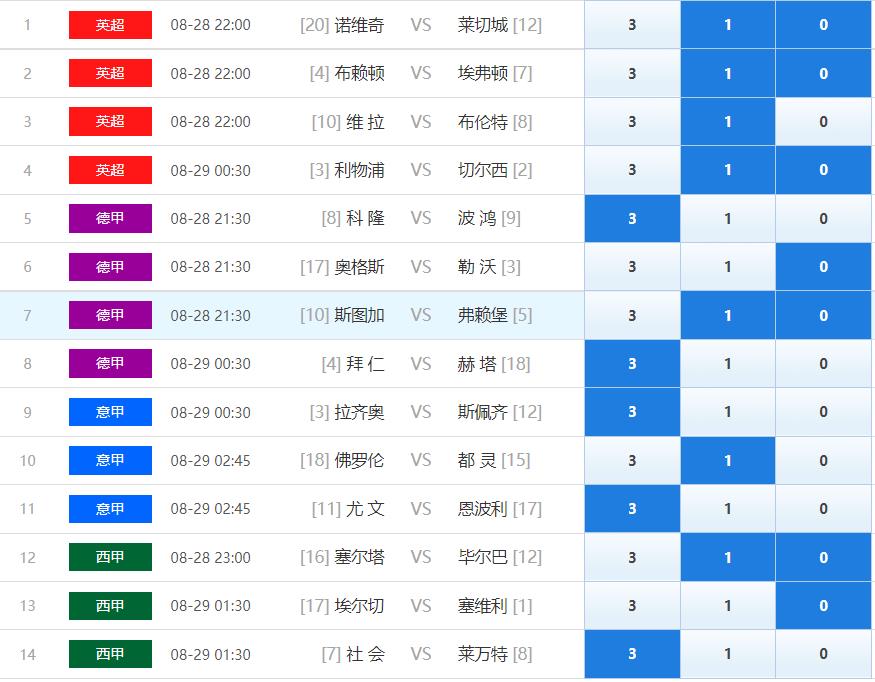Screen dimensions: 875x682
Task: Select option 1 for 科隆 vs 波鸿
Action: click(728, 219)
